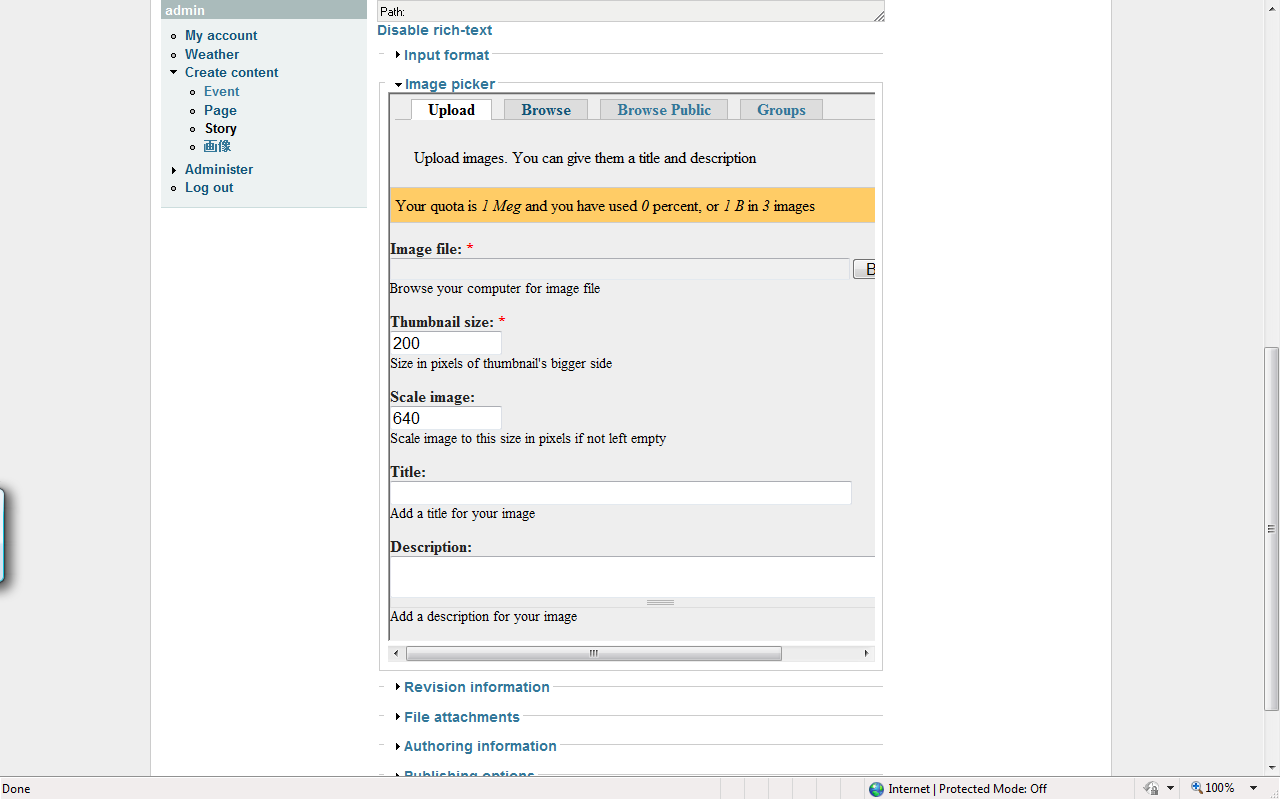Expand the File attachments section
Screen dimensions: 1280x800
[461, 717]
